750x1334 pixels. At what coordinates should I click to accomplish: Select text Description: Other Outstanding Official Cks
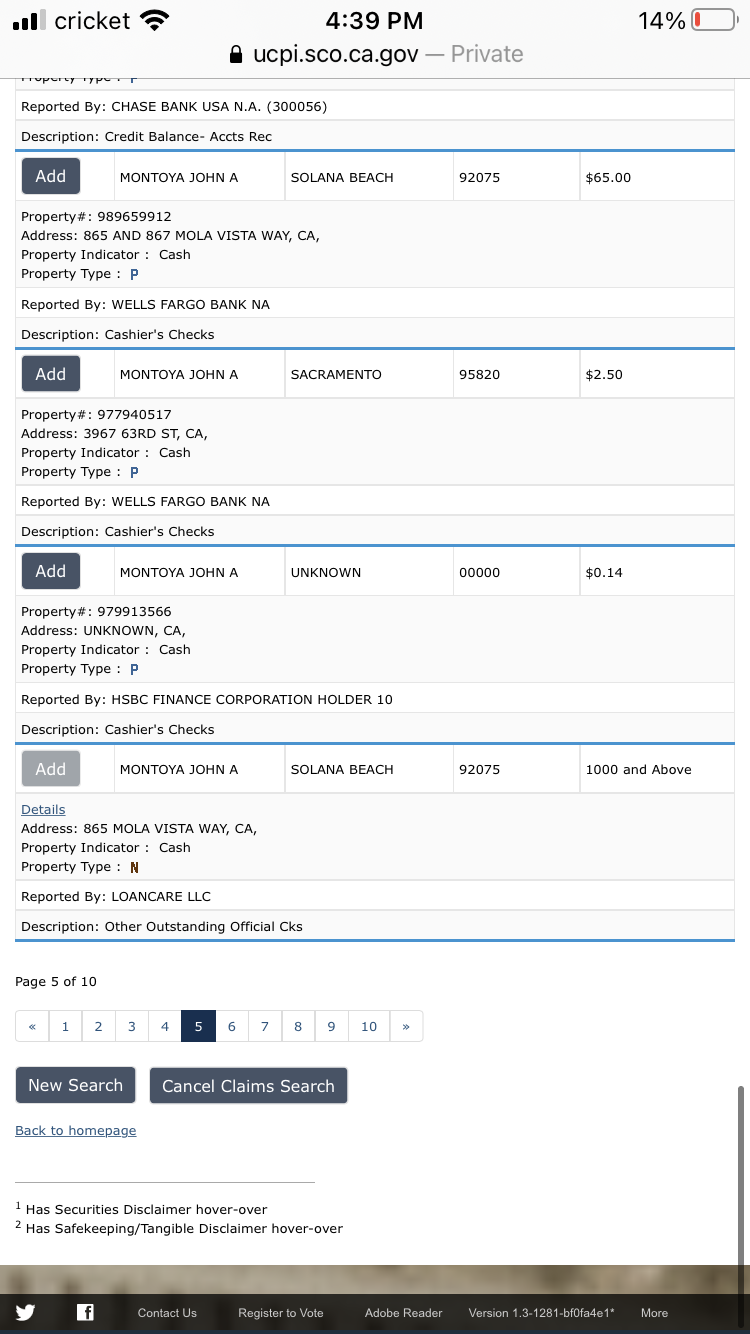click(162, 927)
